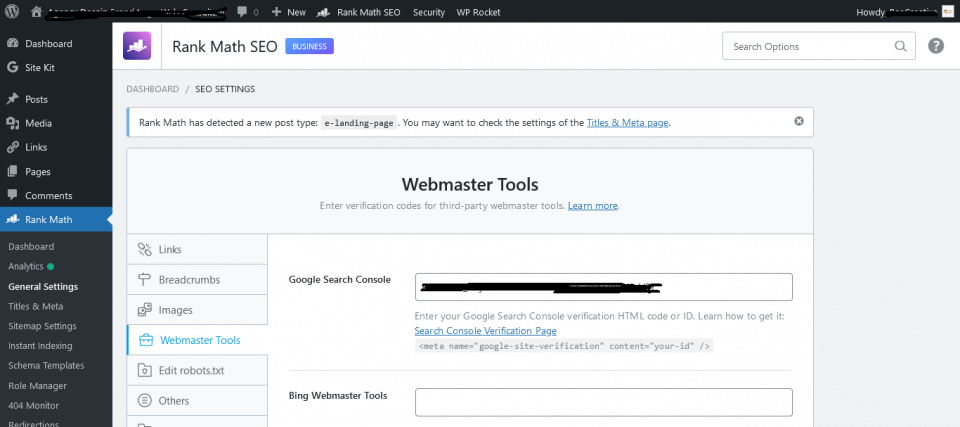Click the Dashboard gauge icon in sidebar

(12, 43)
